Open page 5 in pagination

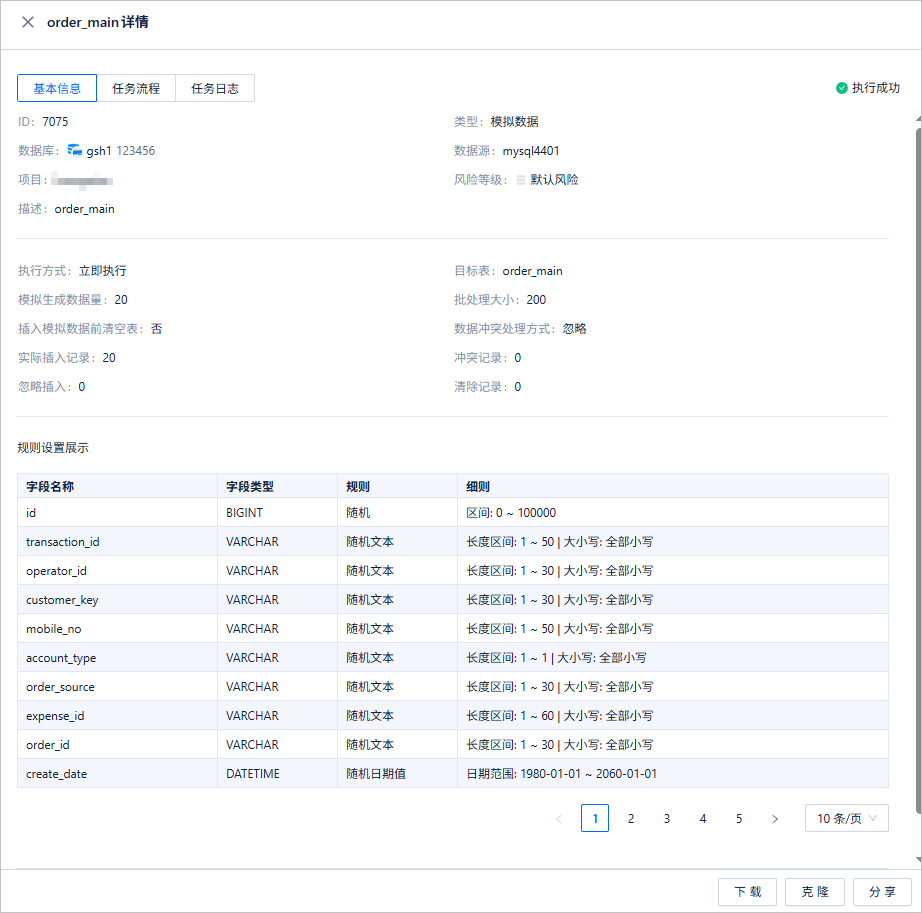(x=739, y=818)
